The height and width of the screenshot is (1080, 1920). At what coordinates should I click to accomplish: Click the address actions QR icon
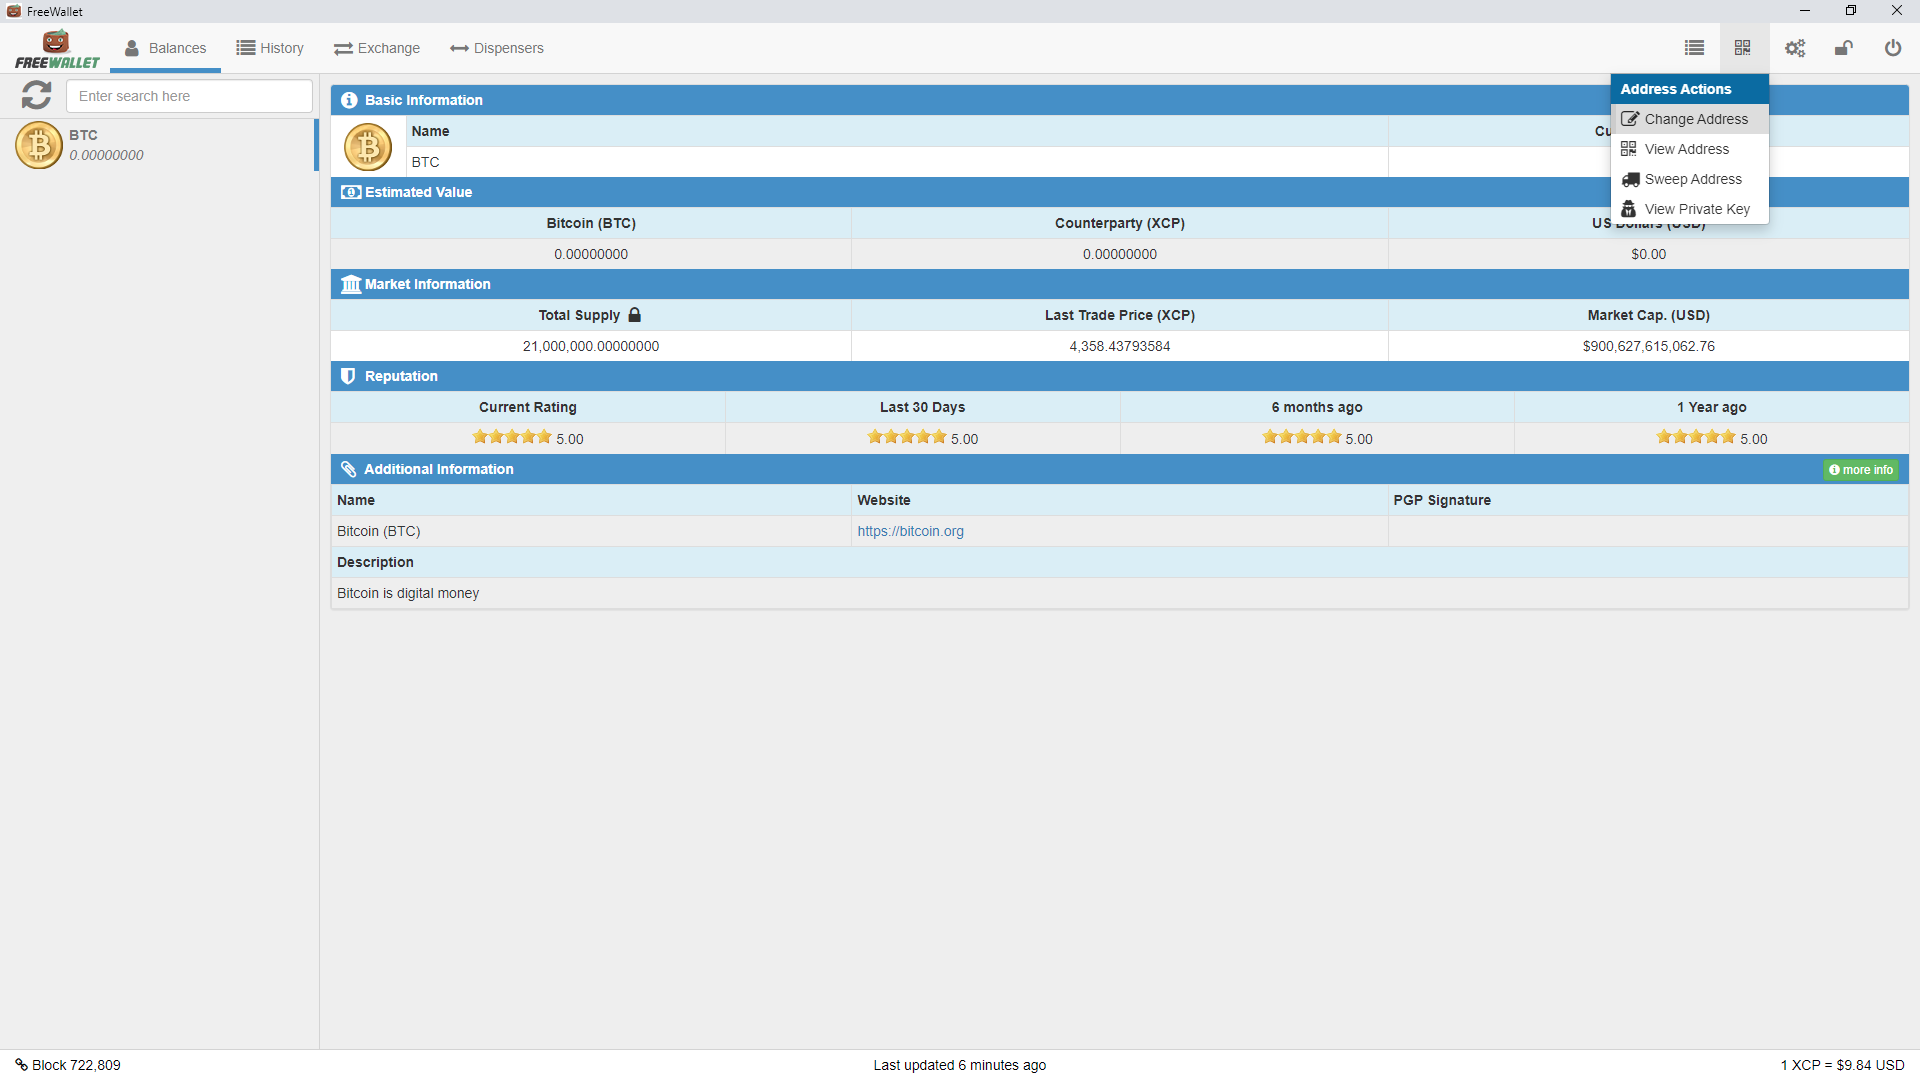[1742, 48]
